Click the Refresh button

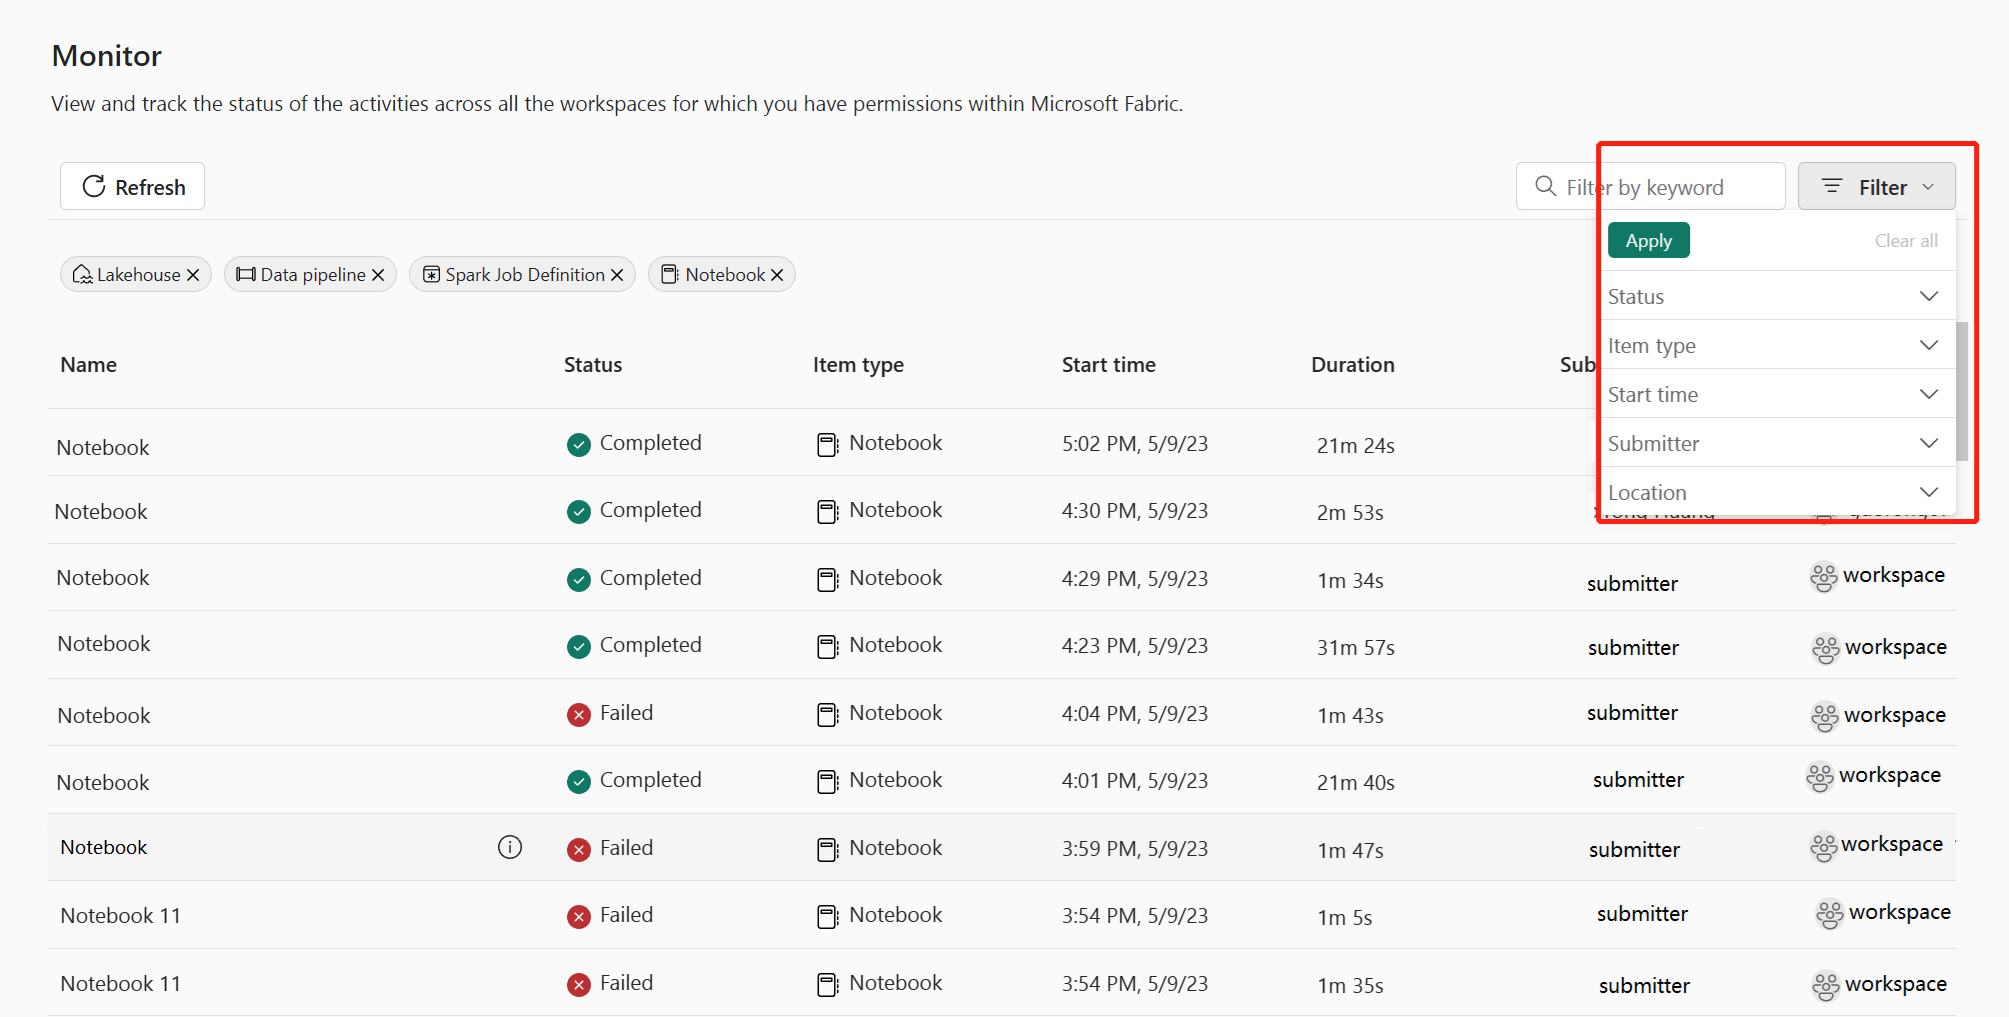(133, 187)
